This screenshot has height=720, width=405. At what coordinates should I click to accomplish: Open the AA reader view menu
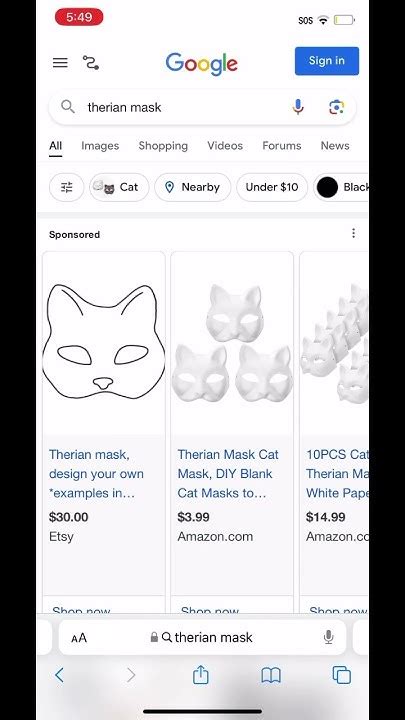pos(79,638)
